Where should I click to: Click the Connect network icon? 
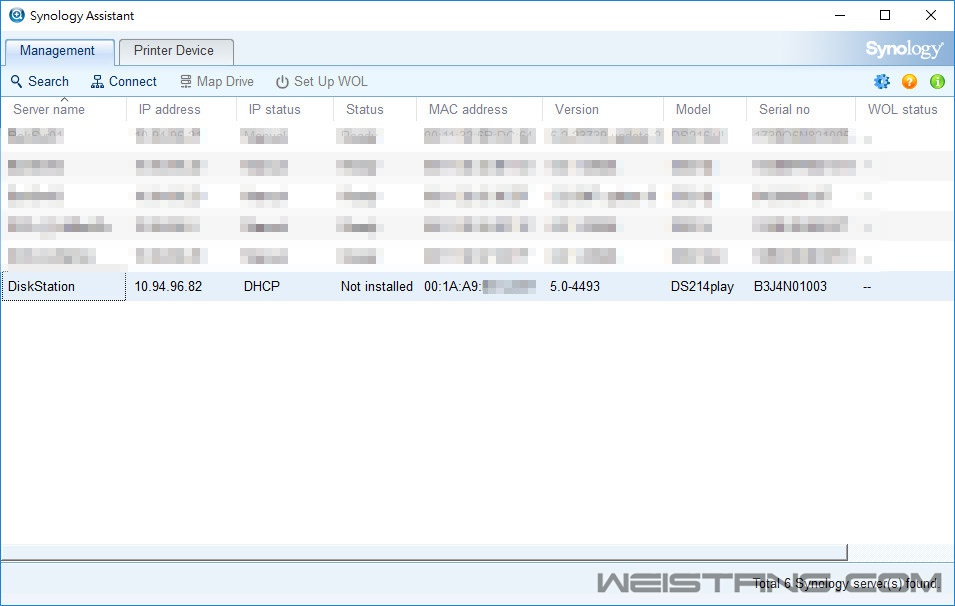[x=97, y=82]
